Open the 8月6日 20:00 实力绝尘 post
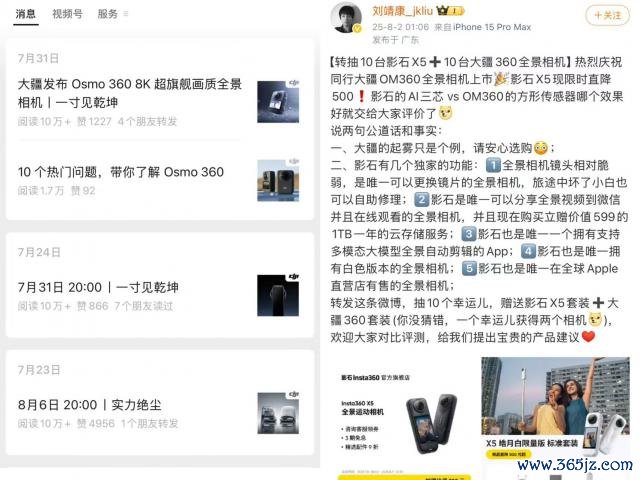The width and height of the screenshot is (640, 480). [x=89, y=405]
